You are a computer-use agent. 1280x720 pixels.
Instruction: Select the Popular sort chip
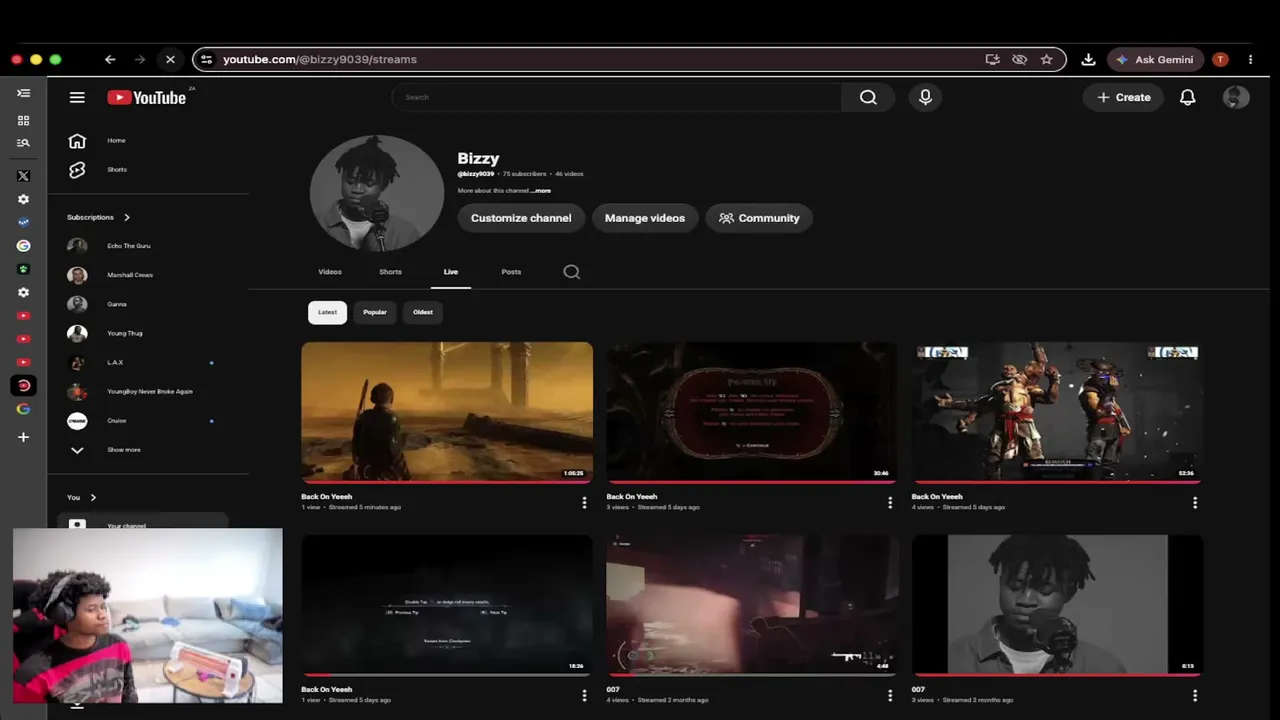tap(375, 312)
